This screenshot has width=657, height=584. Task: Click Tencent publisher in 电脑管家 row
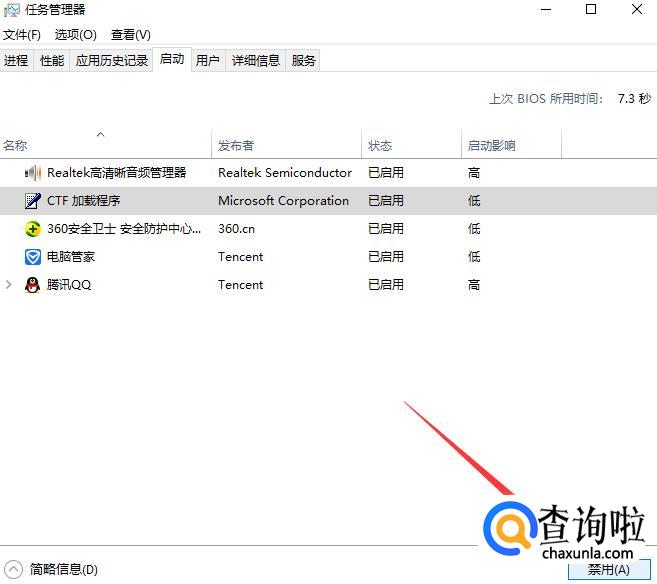pyautogui.click(x=241, y=257)
